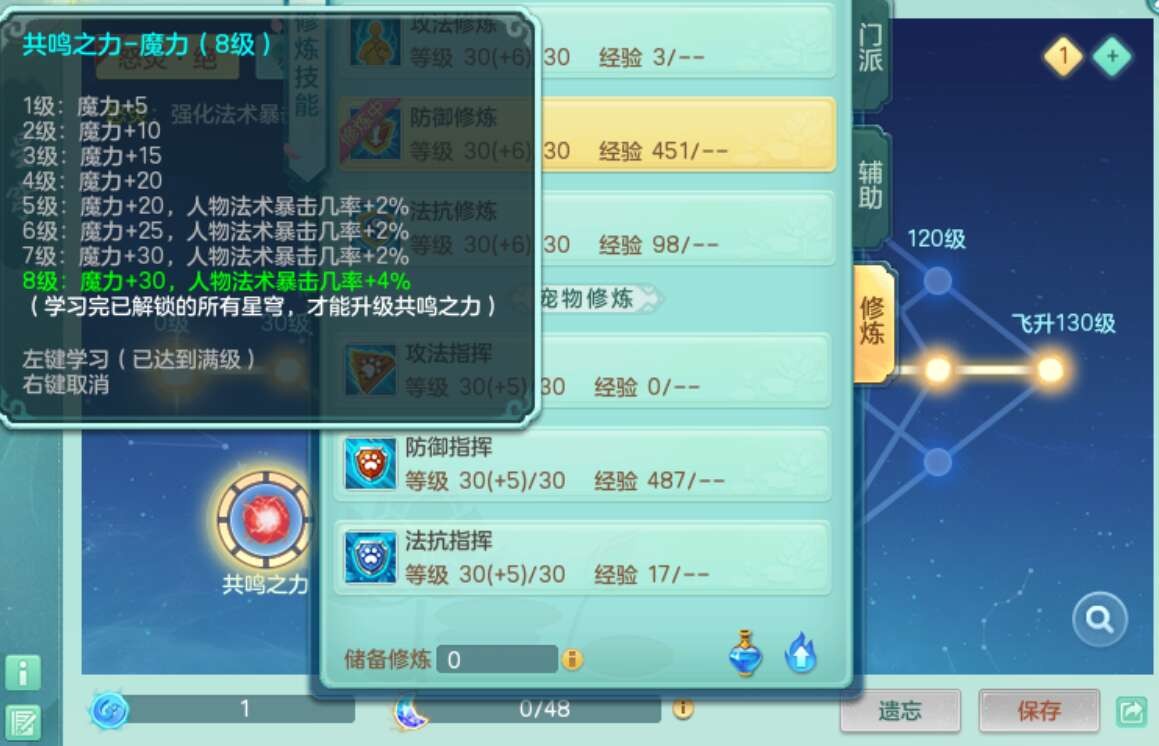Image resolution: width=1159 pixels, height=746 pixels.
Task: Click the info icon beside 0/48 bar
Action: 683,708
